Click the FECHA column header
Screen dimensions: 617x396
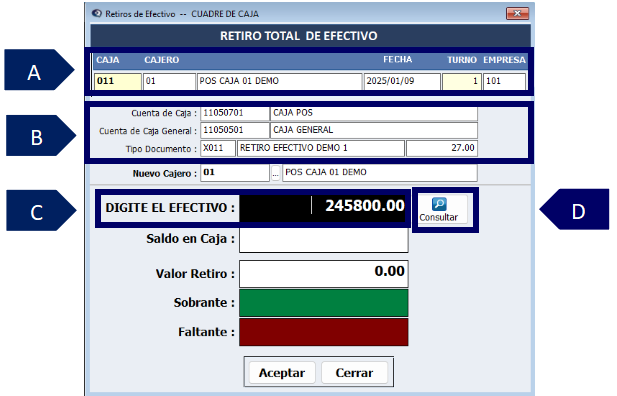397,59
